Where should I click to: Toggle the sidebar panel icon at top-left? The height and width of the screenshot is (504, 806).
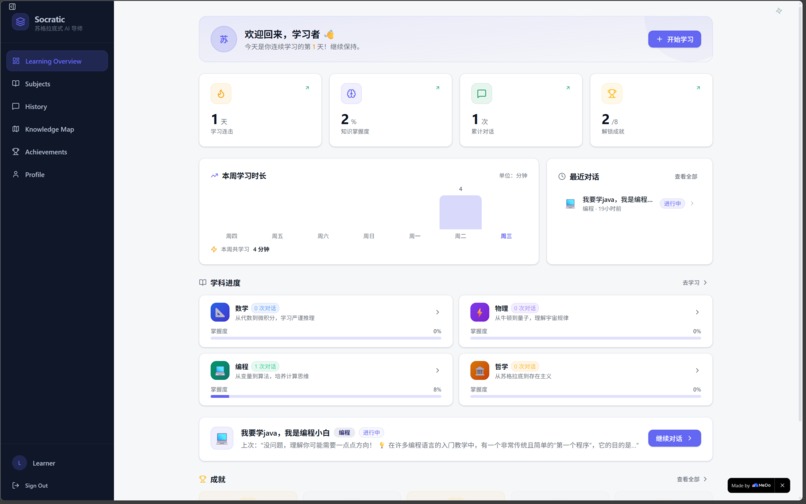(x=12, y=7)
